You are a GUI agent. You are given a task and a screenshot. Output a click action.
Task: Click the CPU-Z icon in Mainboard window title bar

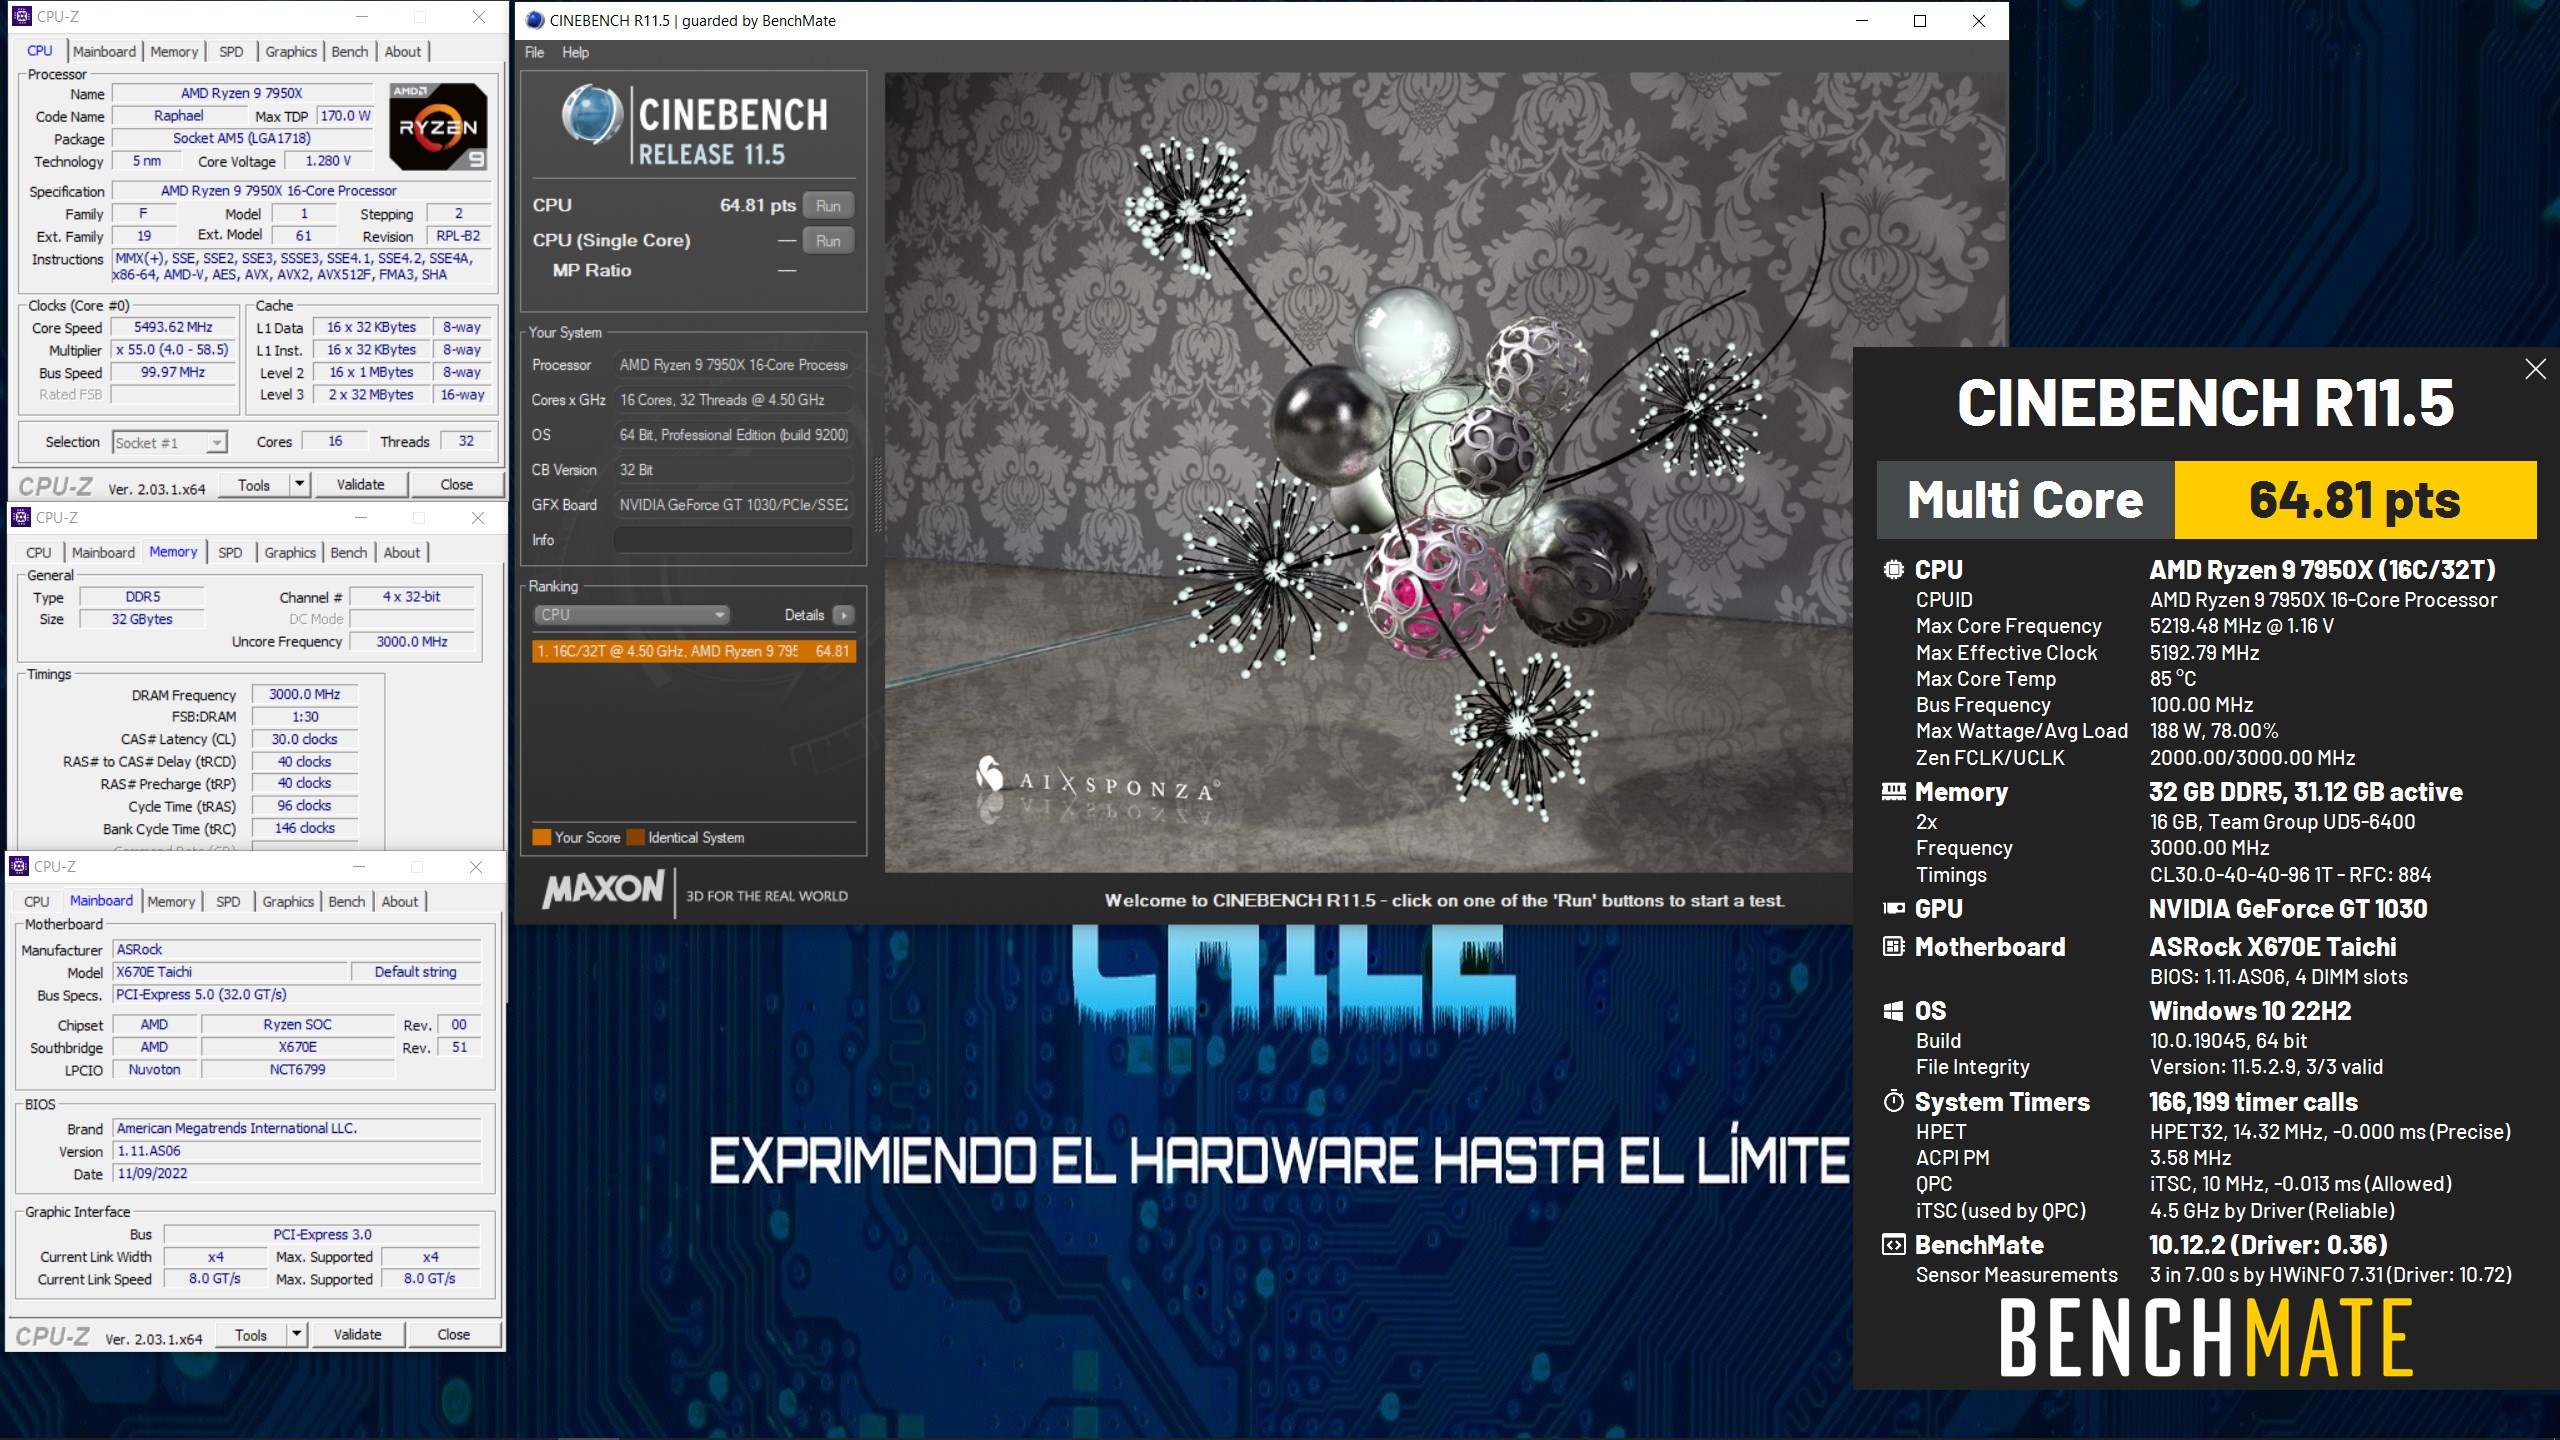[x=19, y=866]
